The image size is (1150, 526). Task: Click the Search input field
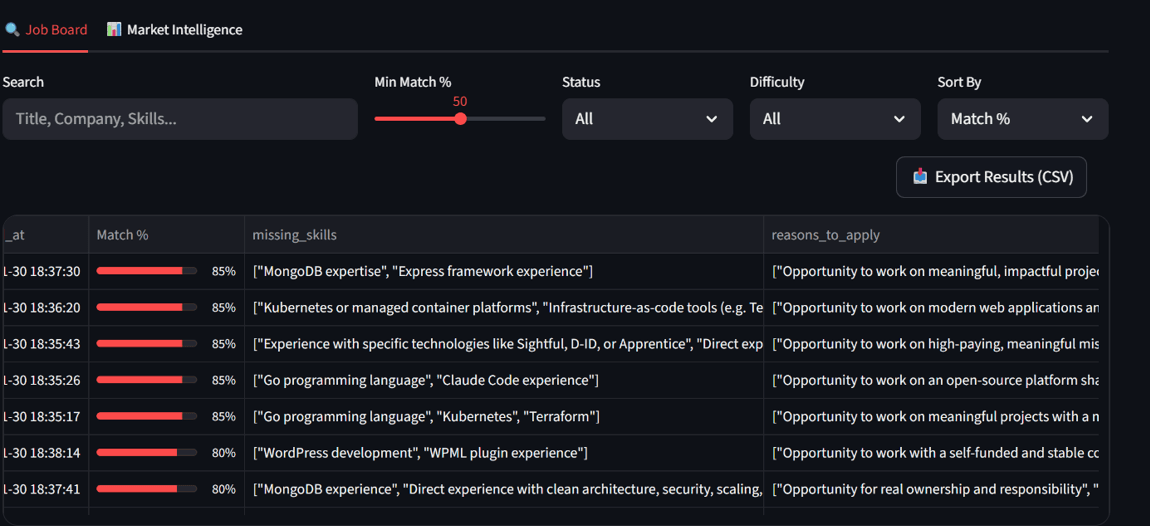coord(180,119)
